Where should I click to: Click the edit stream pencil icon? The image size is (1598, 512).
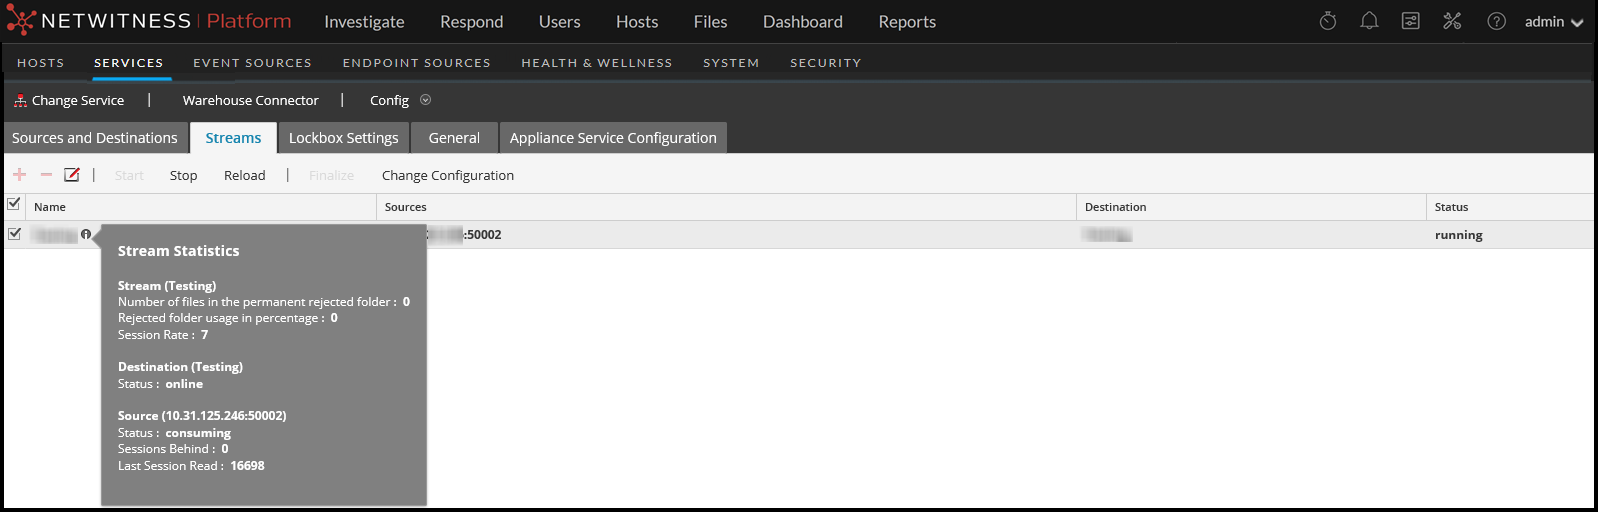point(72,175)
